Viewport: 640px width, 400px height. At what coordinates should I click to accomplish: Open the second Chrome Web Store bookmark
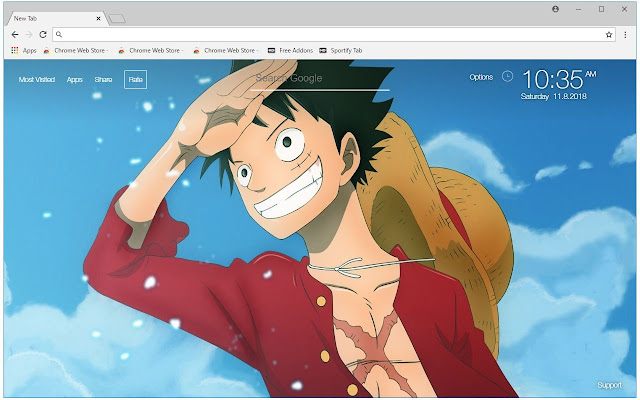coord(151,51)
